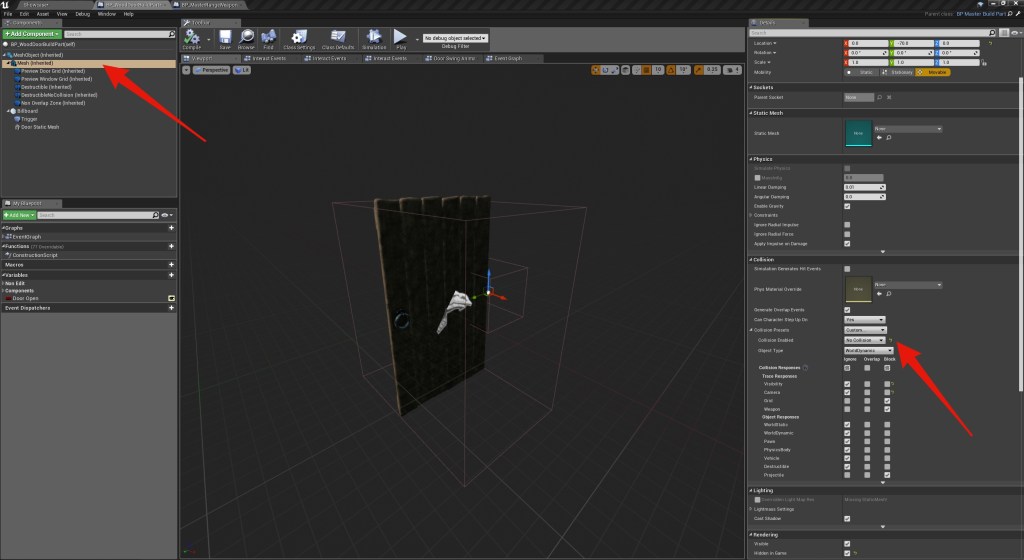Open the Collision Enabled dropdown
Image resolution: width=1024 pixels, height=560 pixels.
[866, 340]
